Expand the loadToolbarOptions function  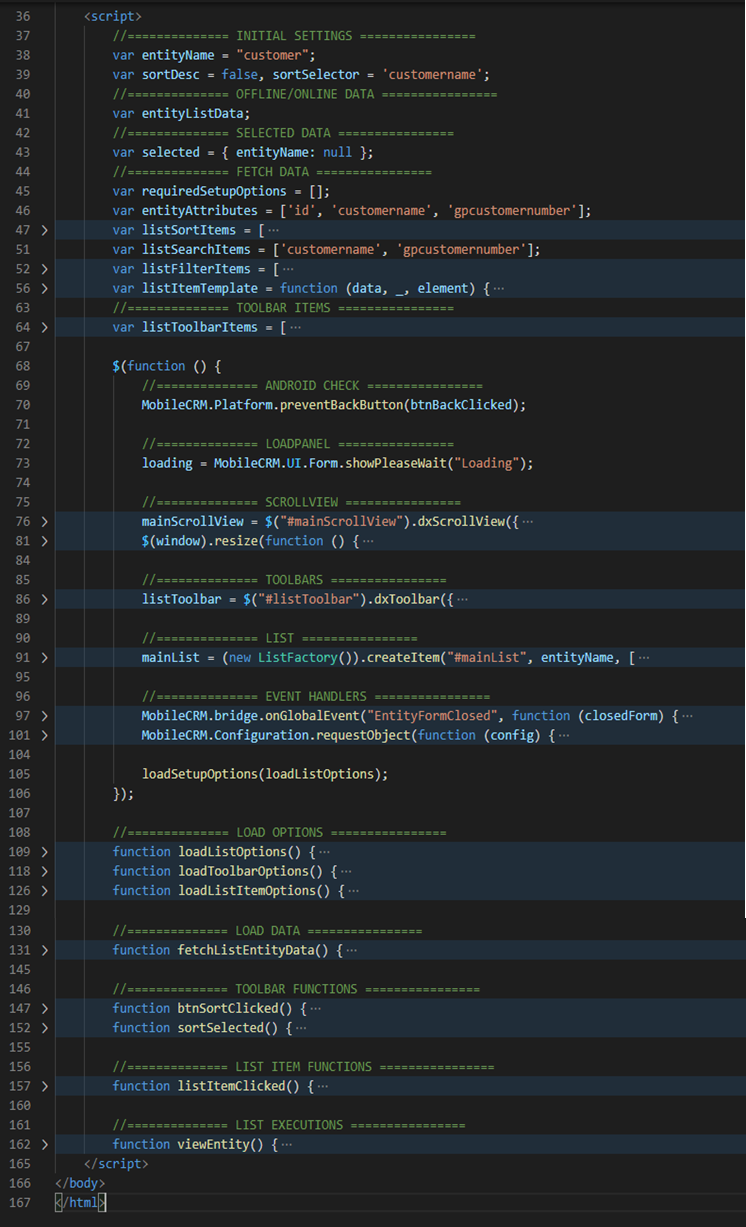44,871
